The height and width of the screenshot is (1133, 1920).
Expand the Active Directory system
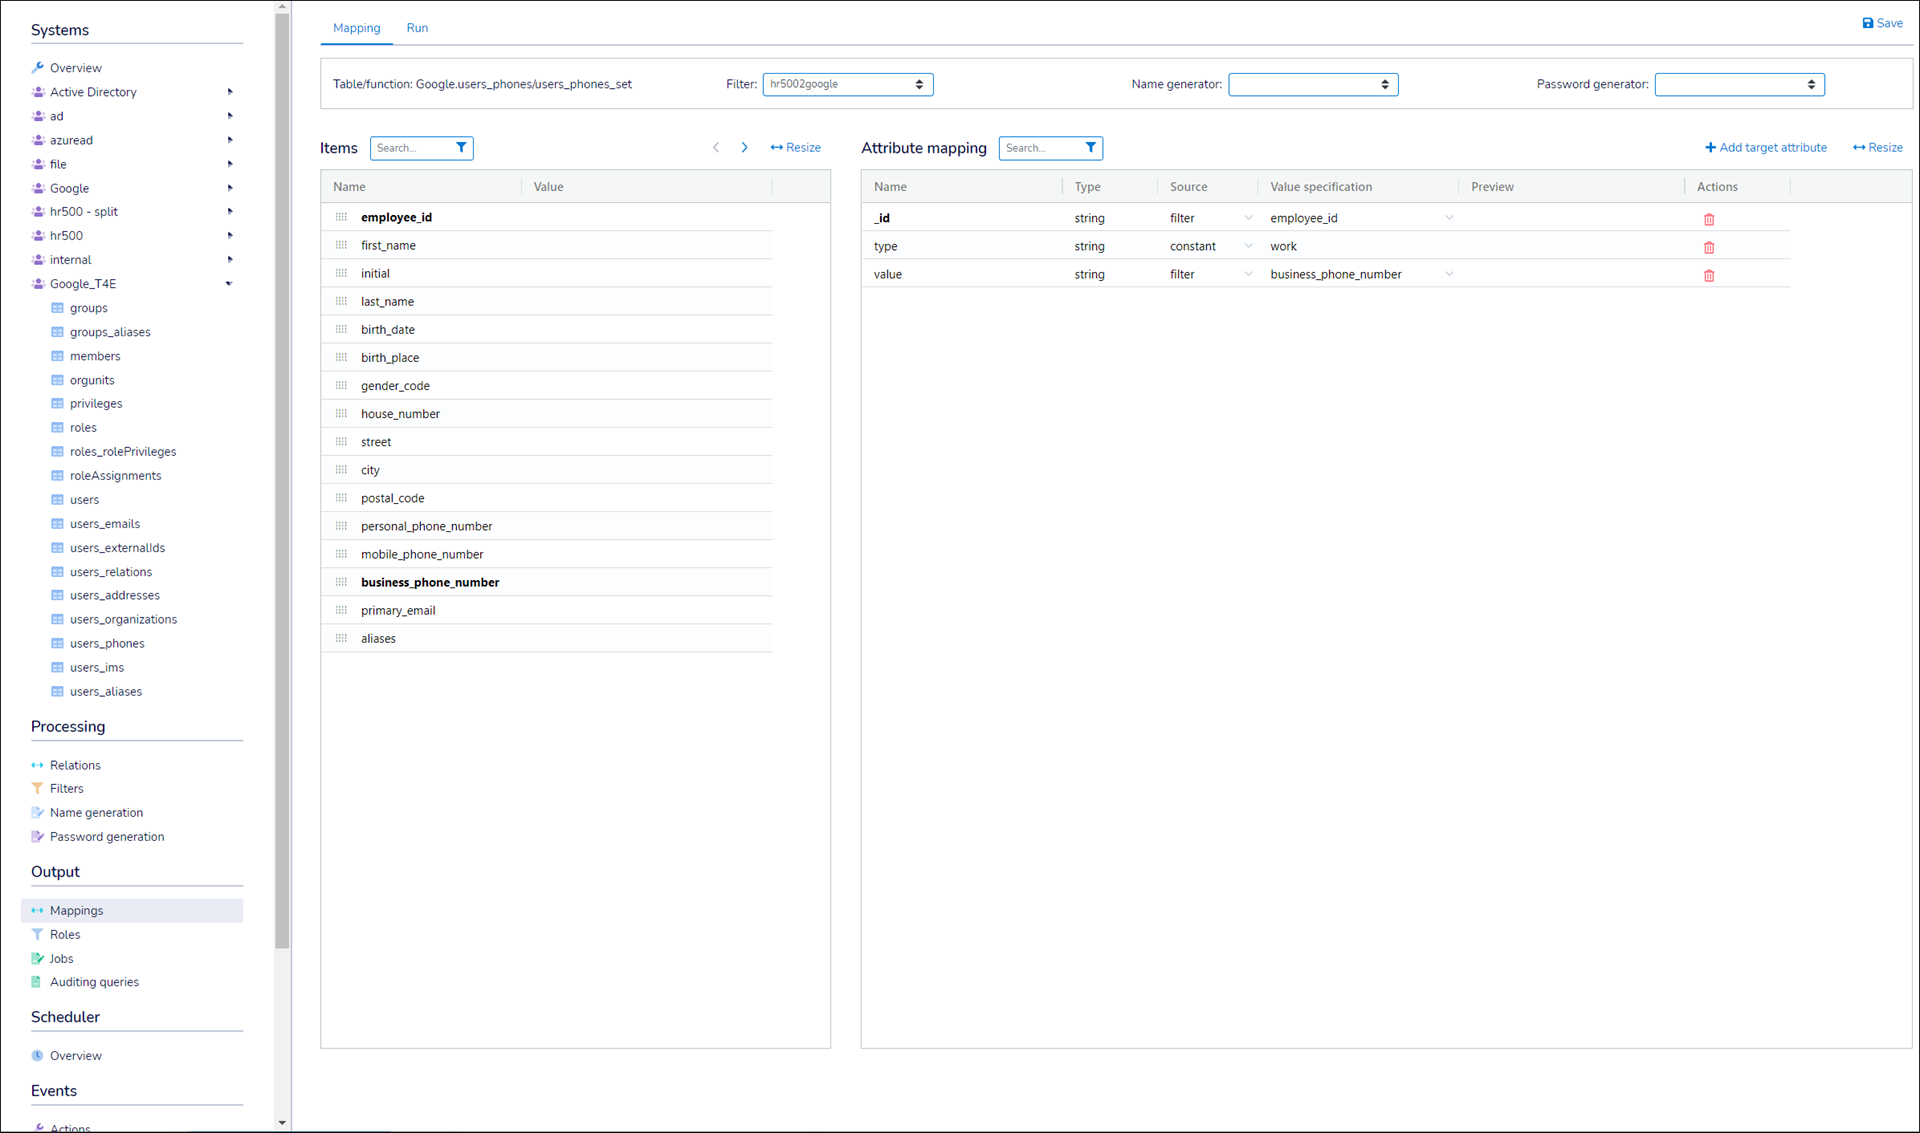229,92
